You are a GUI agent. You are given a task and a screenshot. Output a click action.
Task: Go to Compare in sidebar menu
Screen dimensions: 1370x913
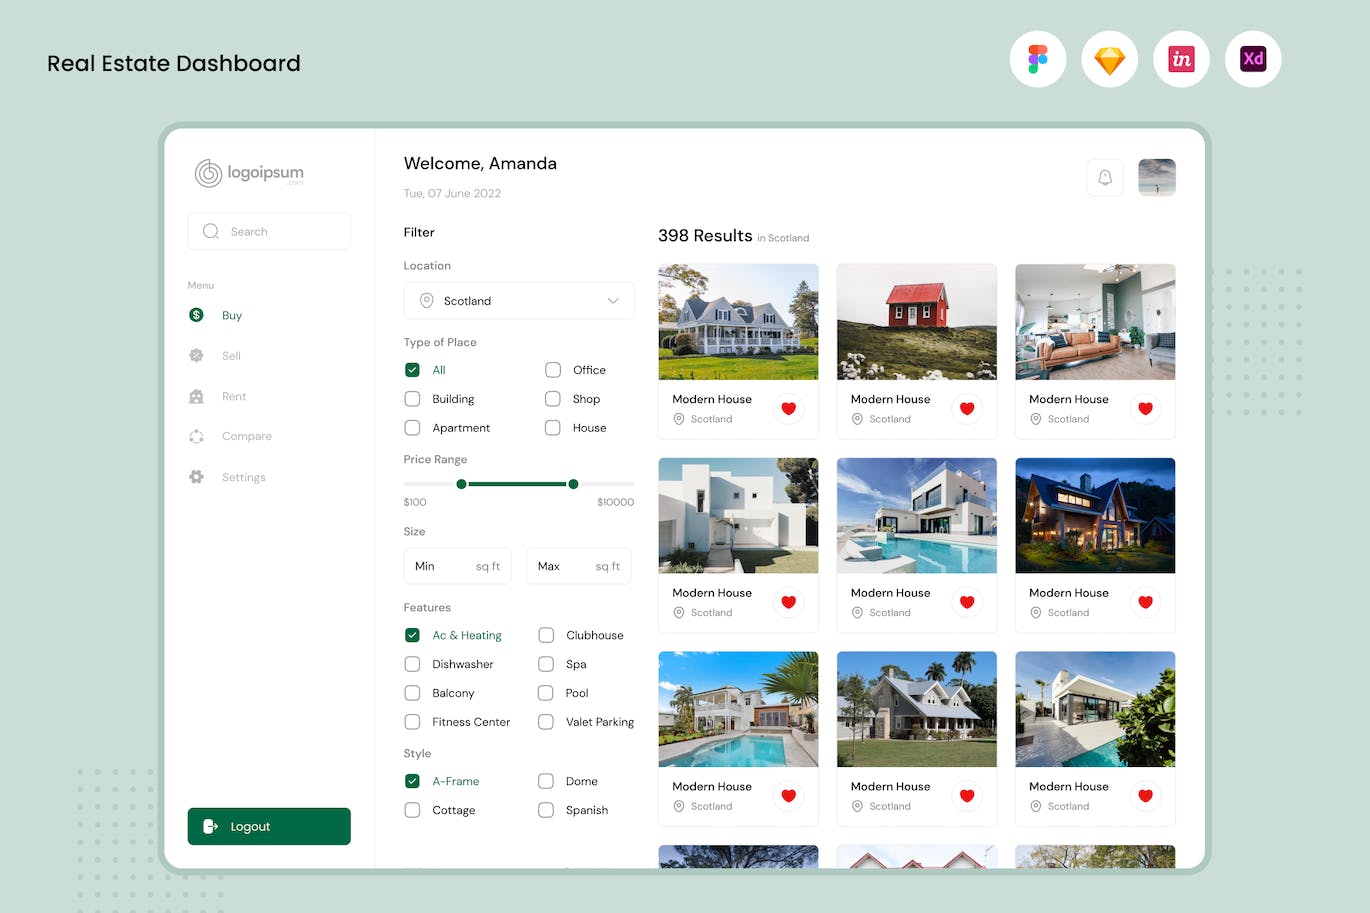click(246, 437)
